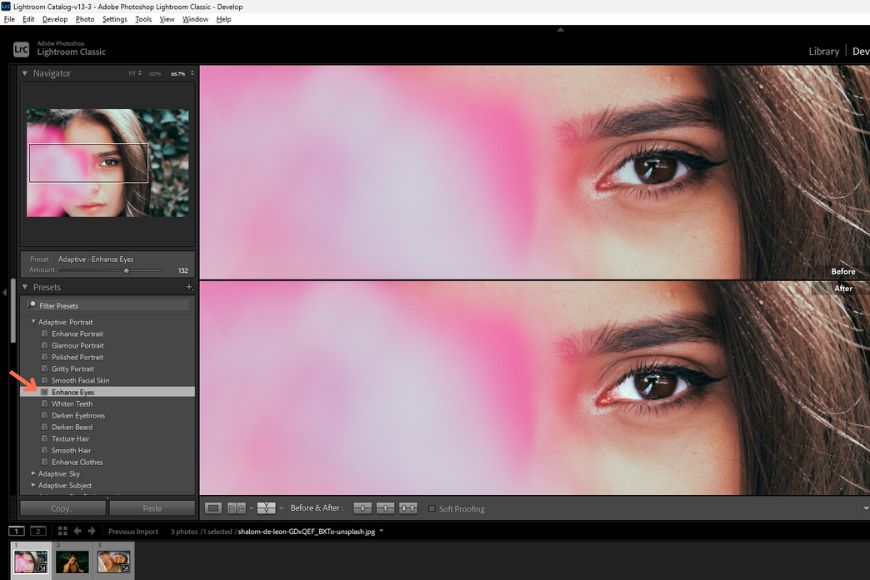Enable the Soft Proofing checkbox
Screen dimensions: 870x580
click(432, 509)
